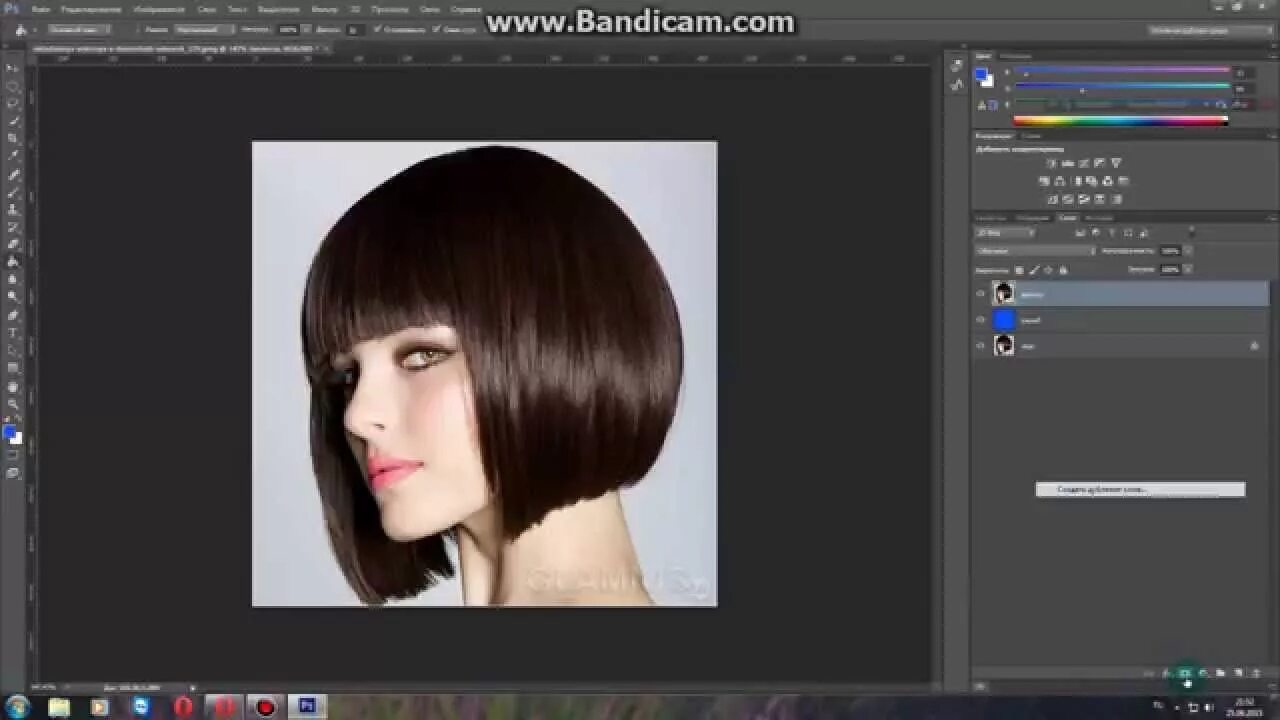The height and width of the screenshot is (720, 1280).
Task: Select the Move tool
Action: point(13,68)
